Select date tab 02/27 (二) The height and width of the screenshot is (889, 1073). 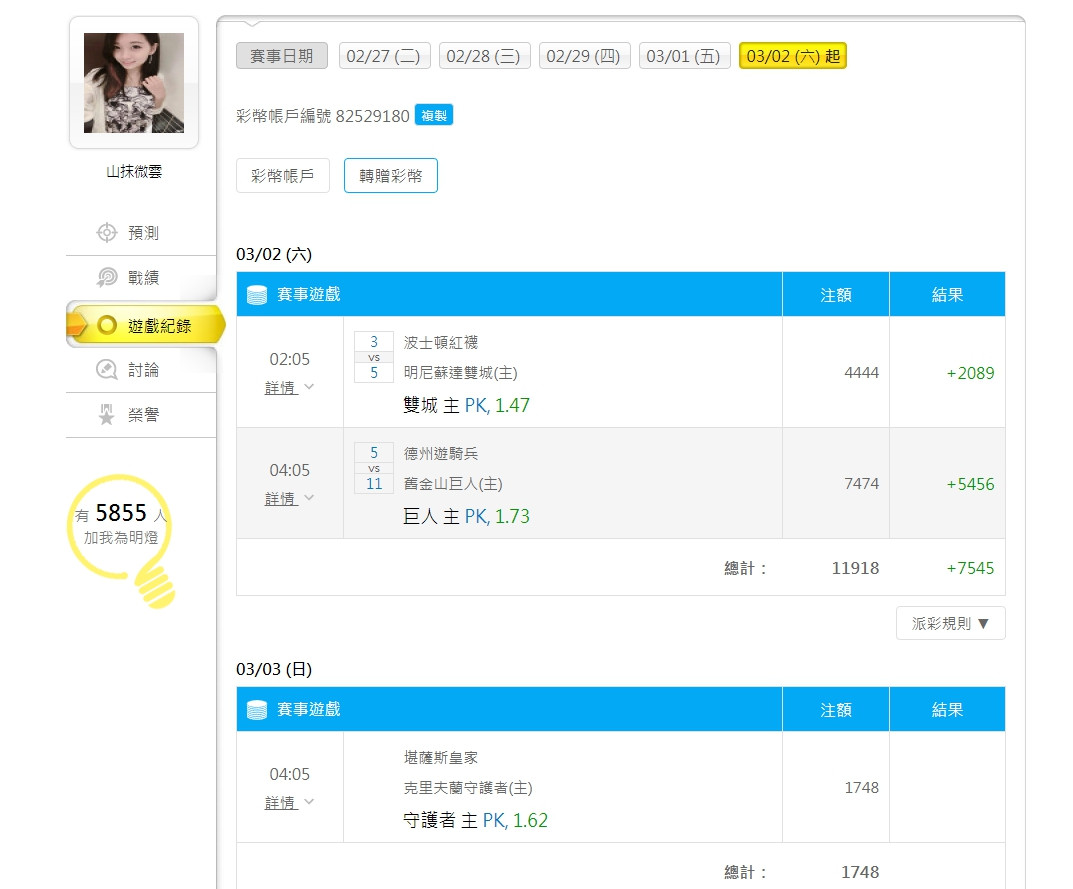point(384,56)
